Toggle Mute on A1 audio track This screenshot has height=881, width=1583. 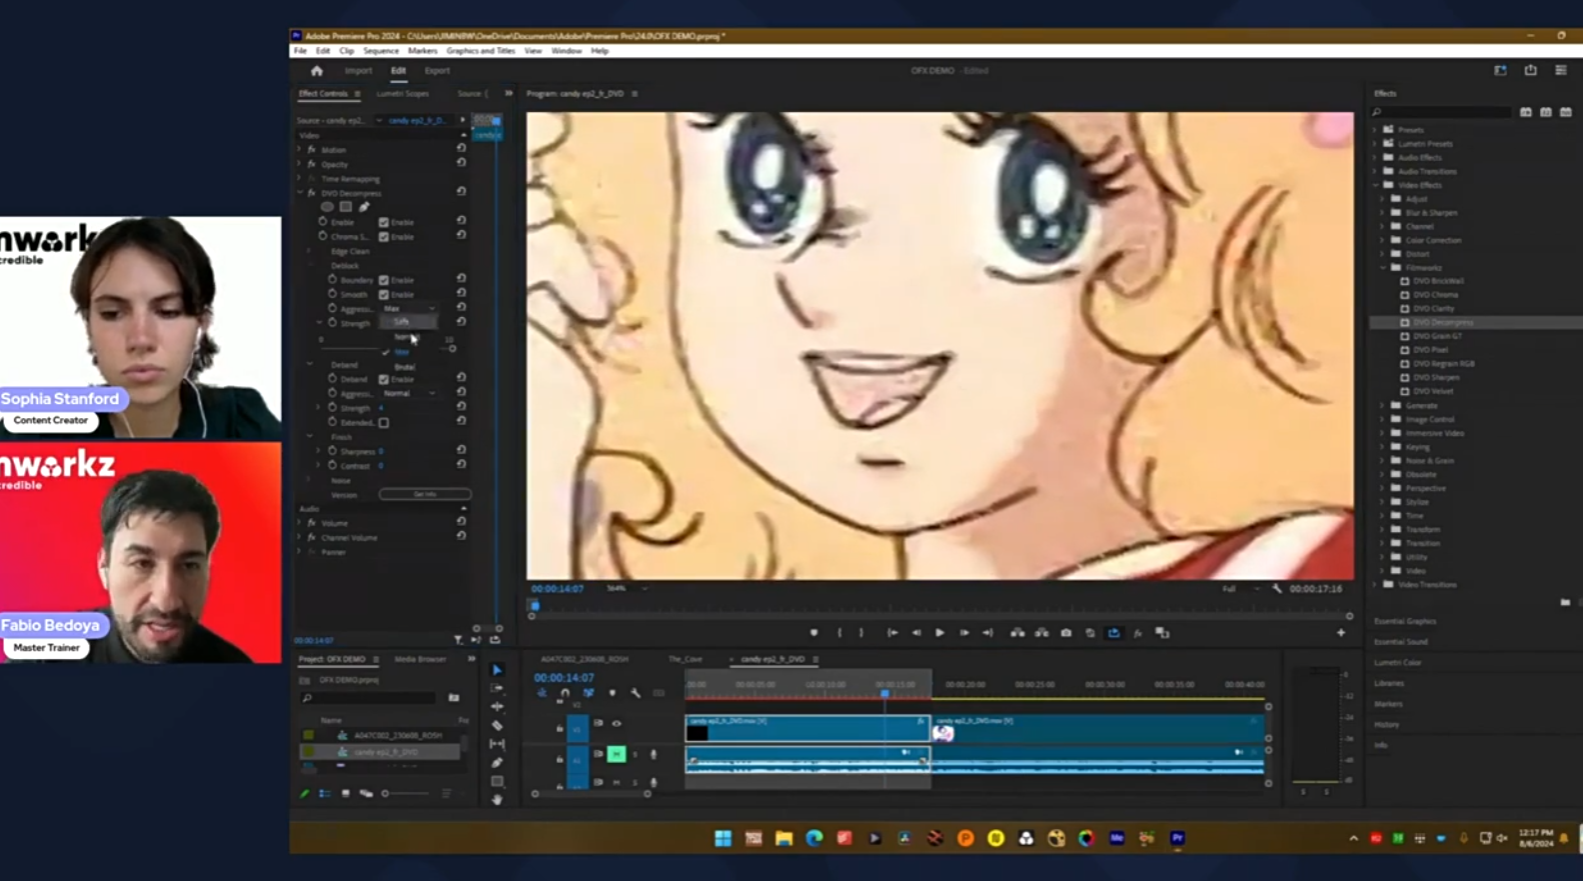click(617, 754)
